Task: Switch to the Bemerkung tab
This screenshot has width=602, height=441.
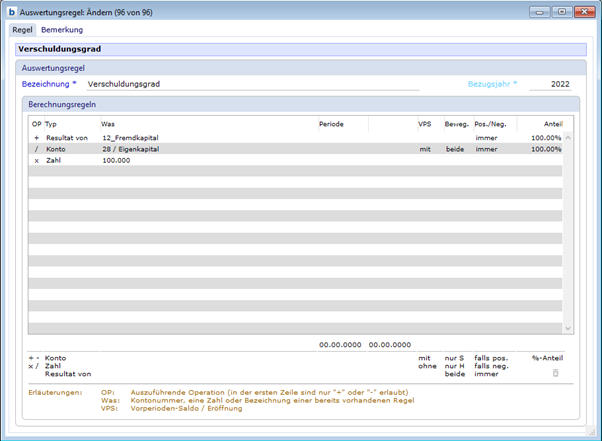Action: (62, 30)
